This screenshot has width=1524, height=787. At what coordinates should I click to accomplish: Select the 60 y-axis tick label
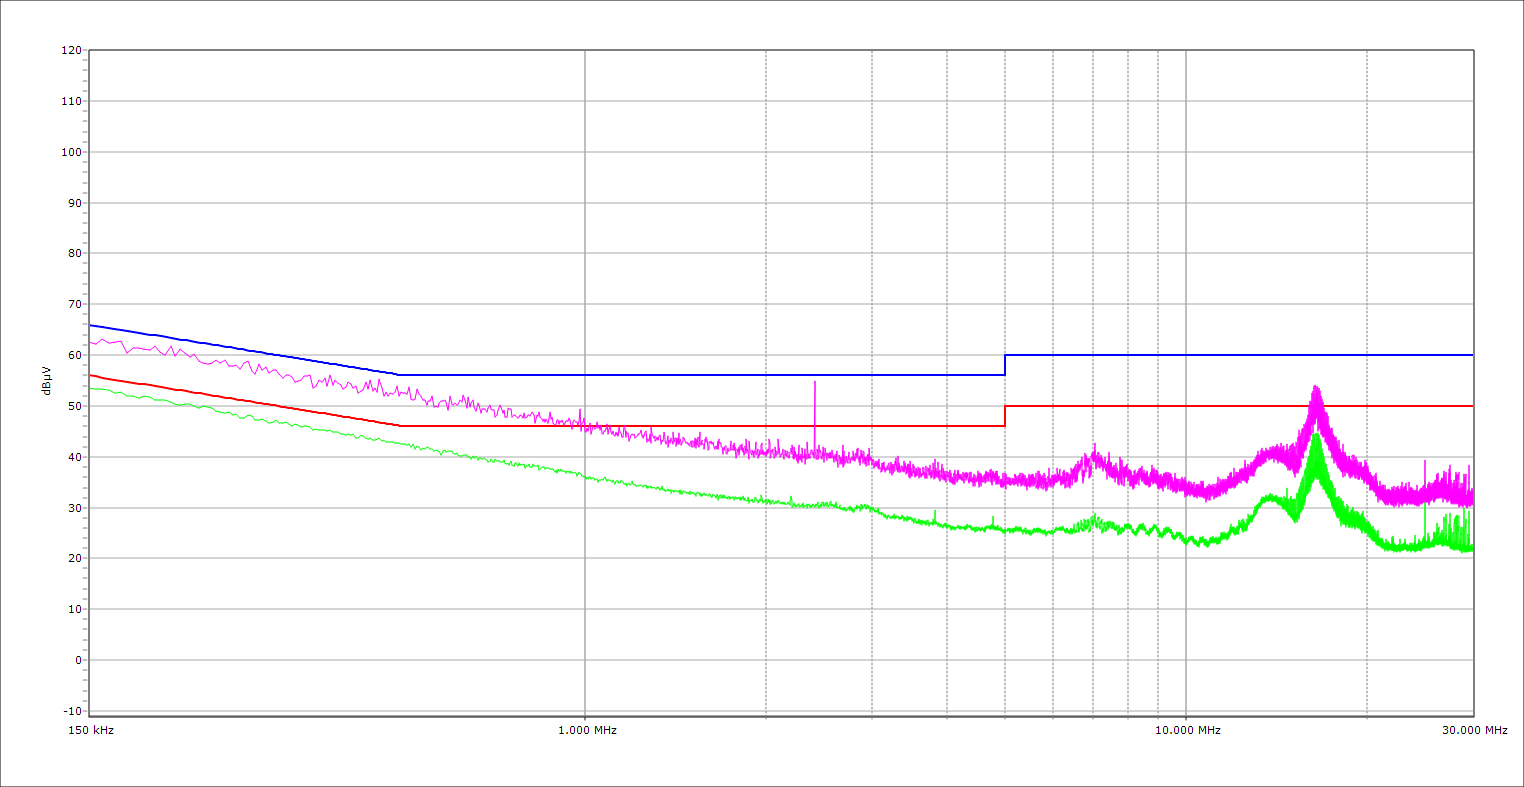74,355
